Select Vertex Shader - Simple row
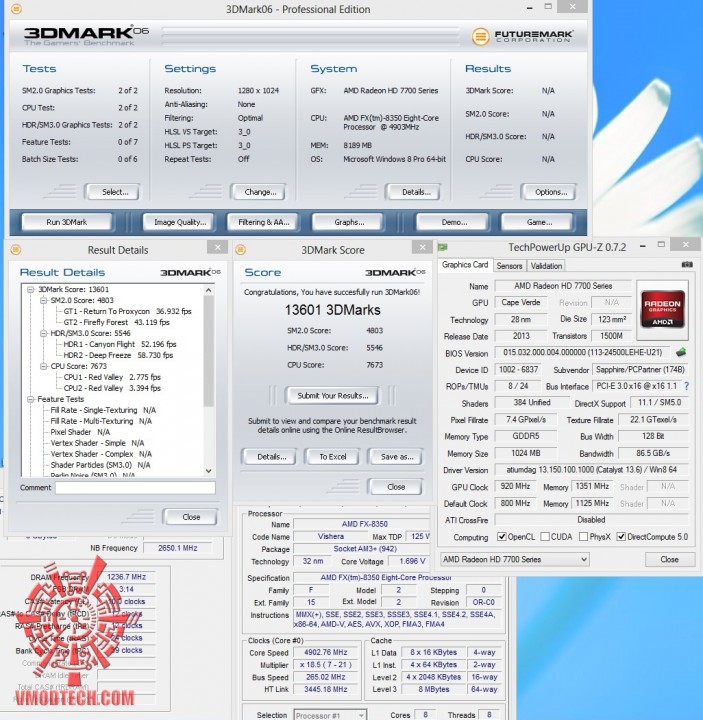The width and height of the screenshot is (703, 720). click(x=97, y=443)
